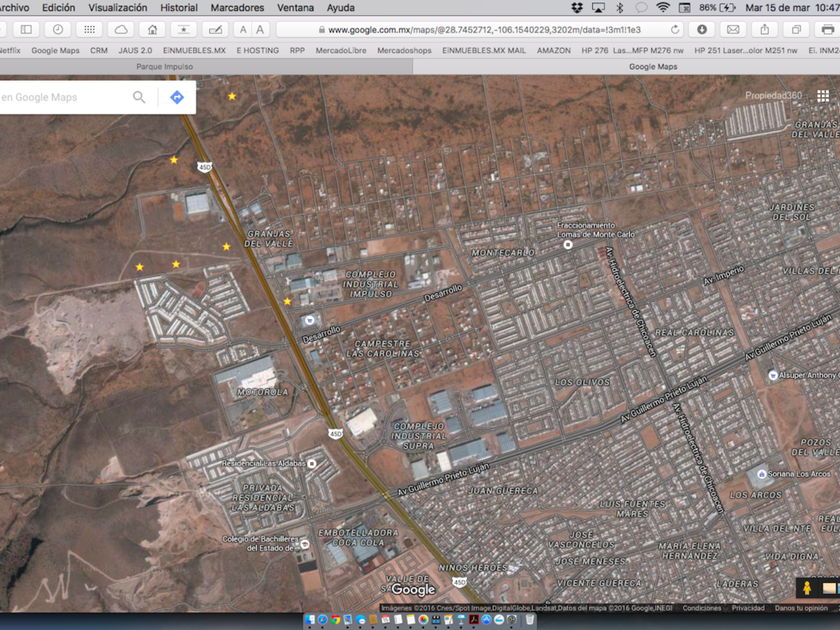Viewport: 840px width, 630px height.
Task: Select the Street View pegman icon
Action: [806, 589]
